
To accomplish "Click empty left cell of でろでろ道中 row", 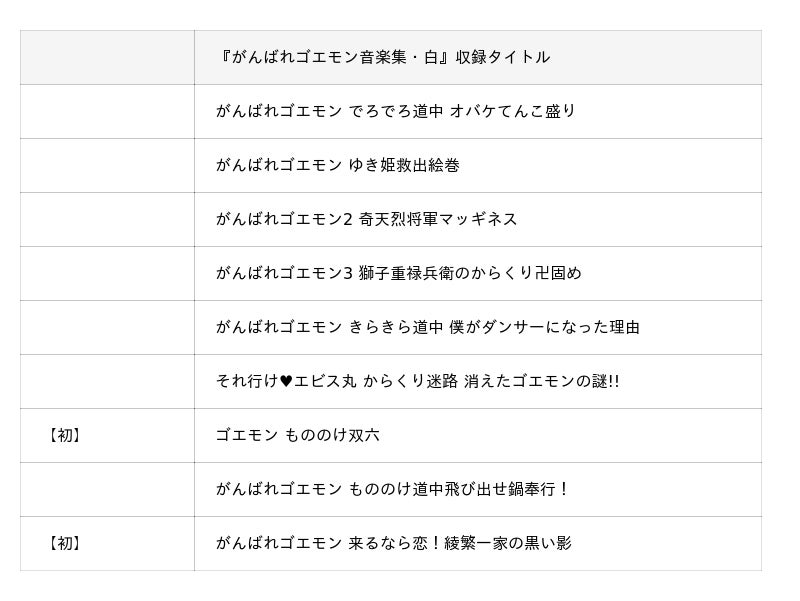I will (107, 111).
